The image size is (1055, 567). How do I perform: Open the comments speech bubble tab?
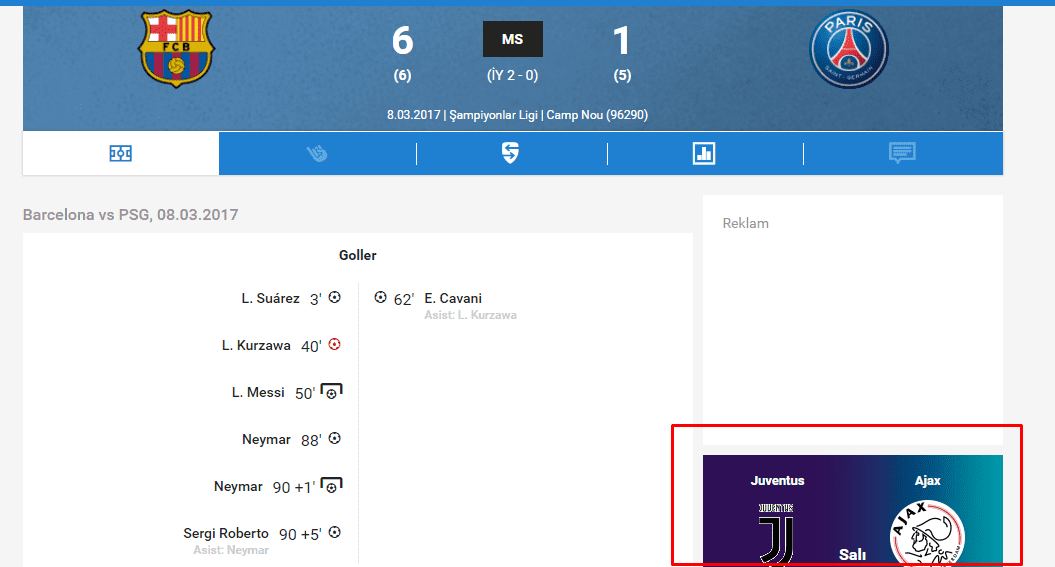pos(902,153)
